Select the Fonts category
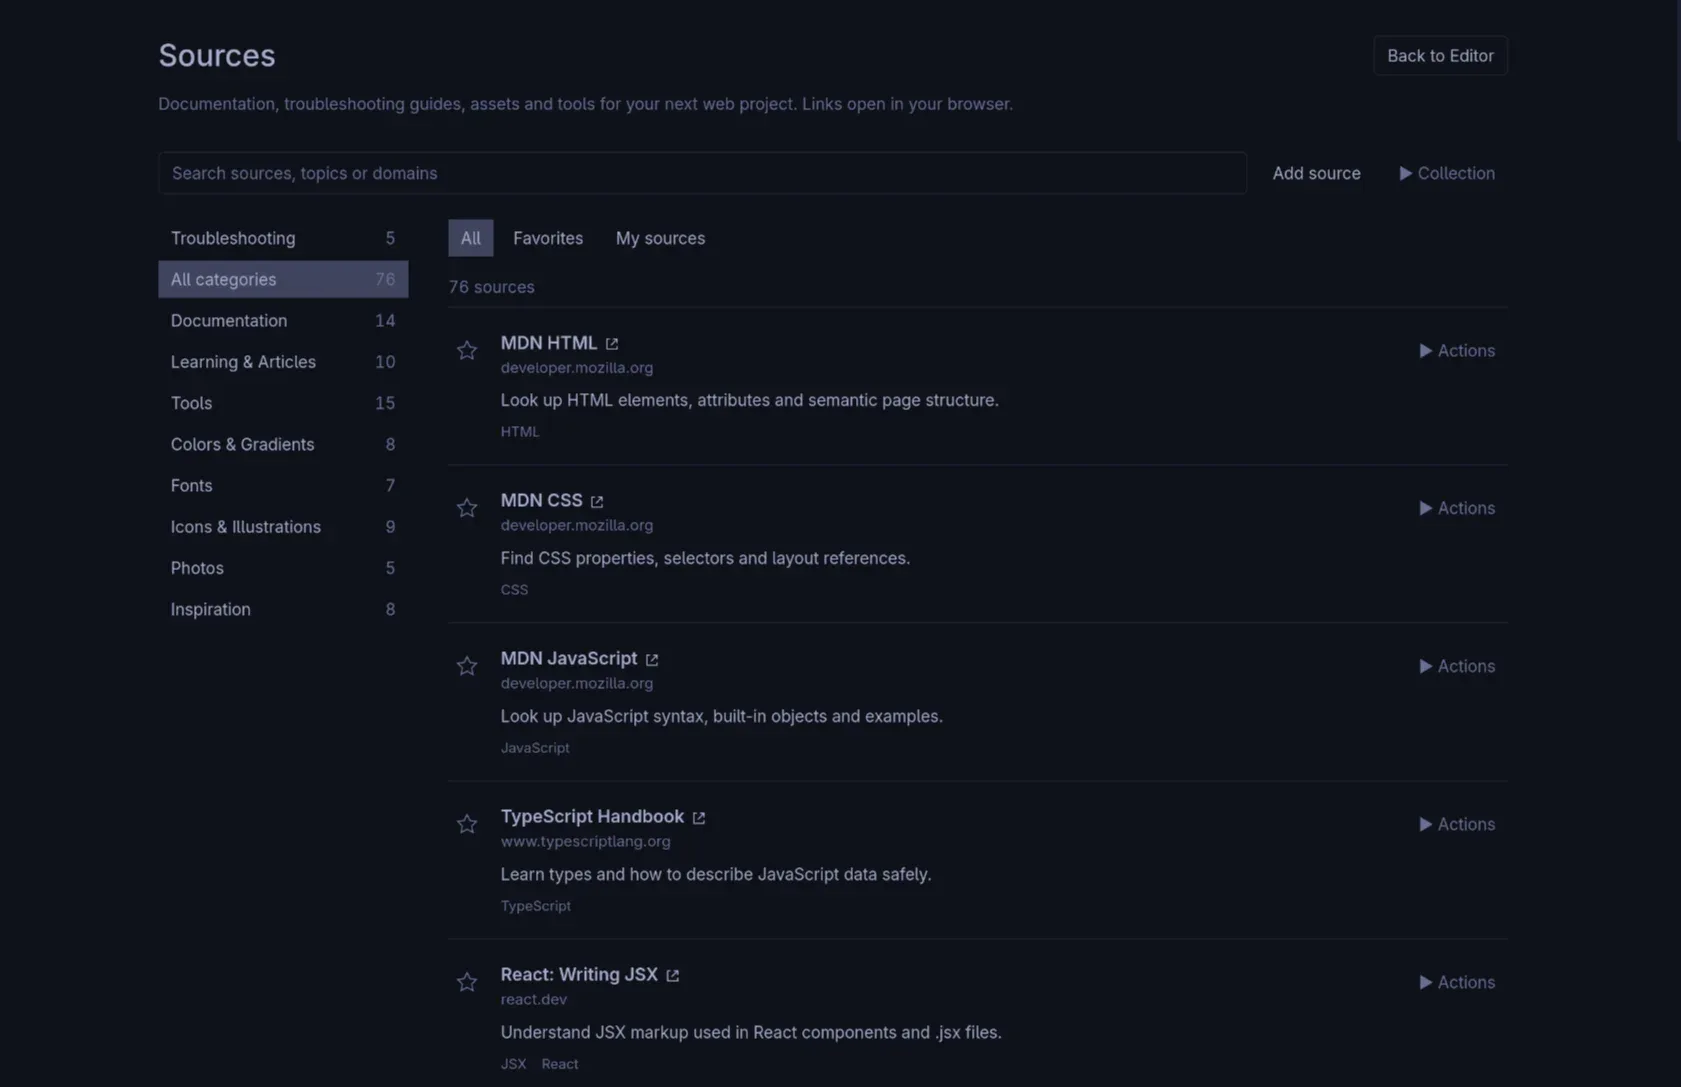Image resolution: width=1681 pixels, height=1087 pixels. pyautogui.click(x=283, y=485)
